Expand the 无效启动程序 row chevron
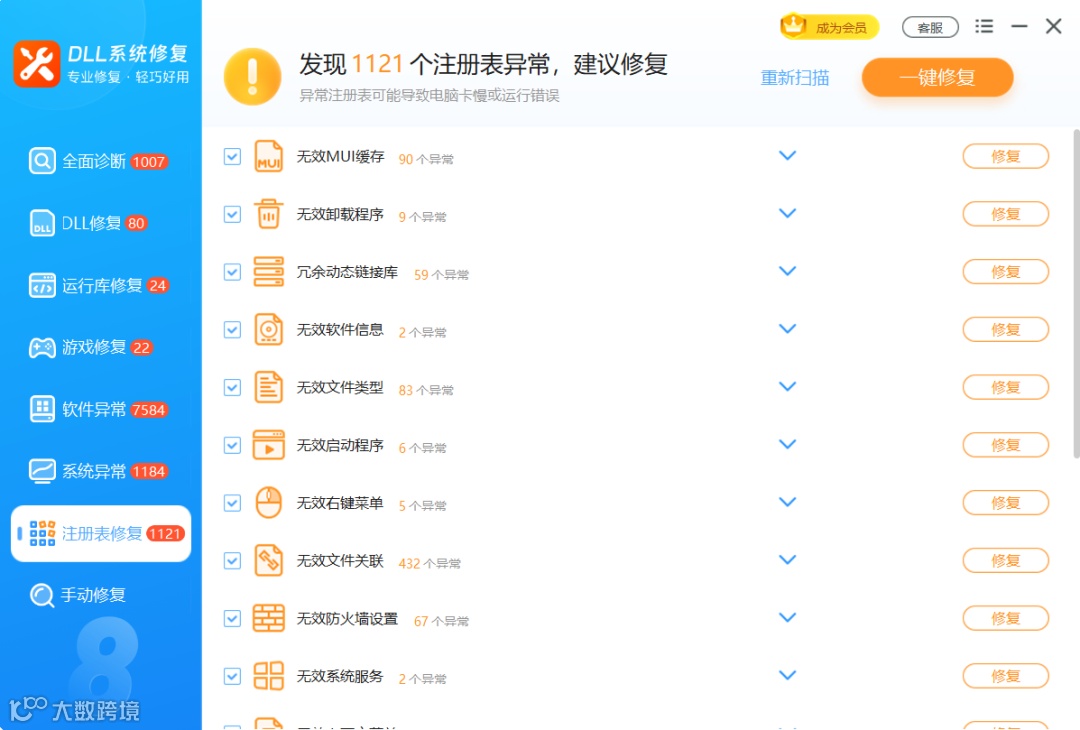The width and height of the screenshot is (1080, 730). [787, 444]
